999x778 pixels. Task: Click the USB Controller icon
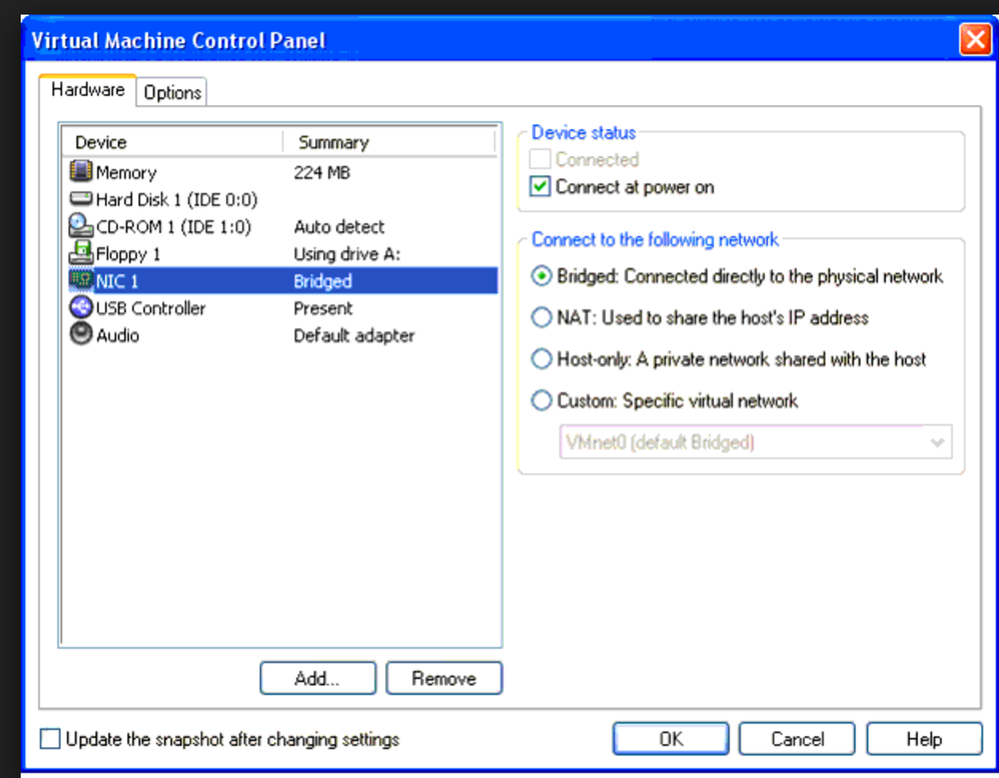tap(81, 308)
